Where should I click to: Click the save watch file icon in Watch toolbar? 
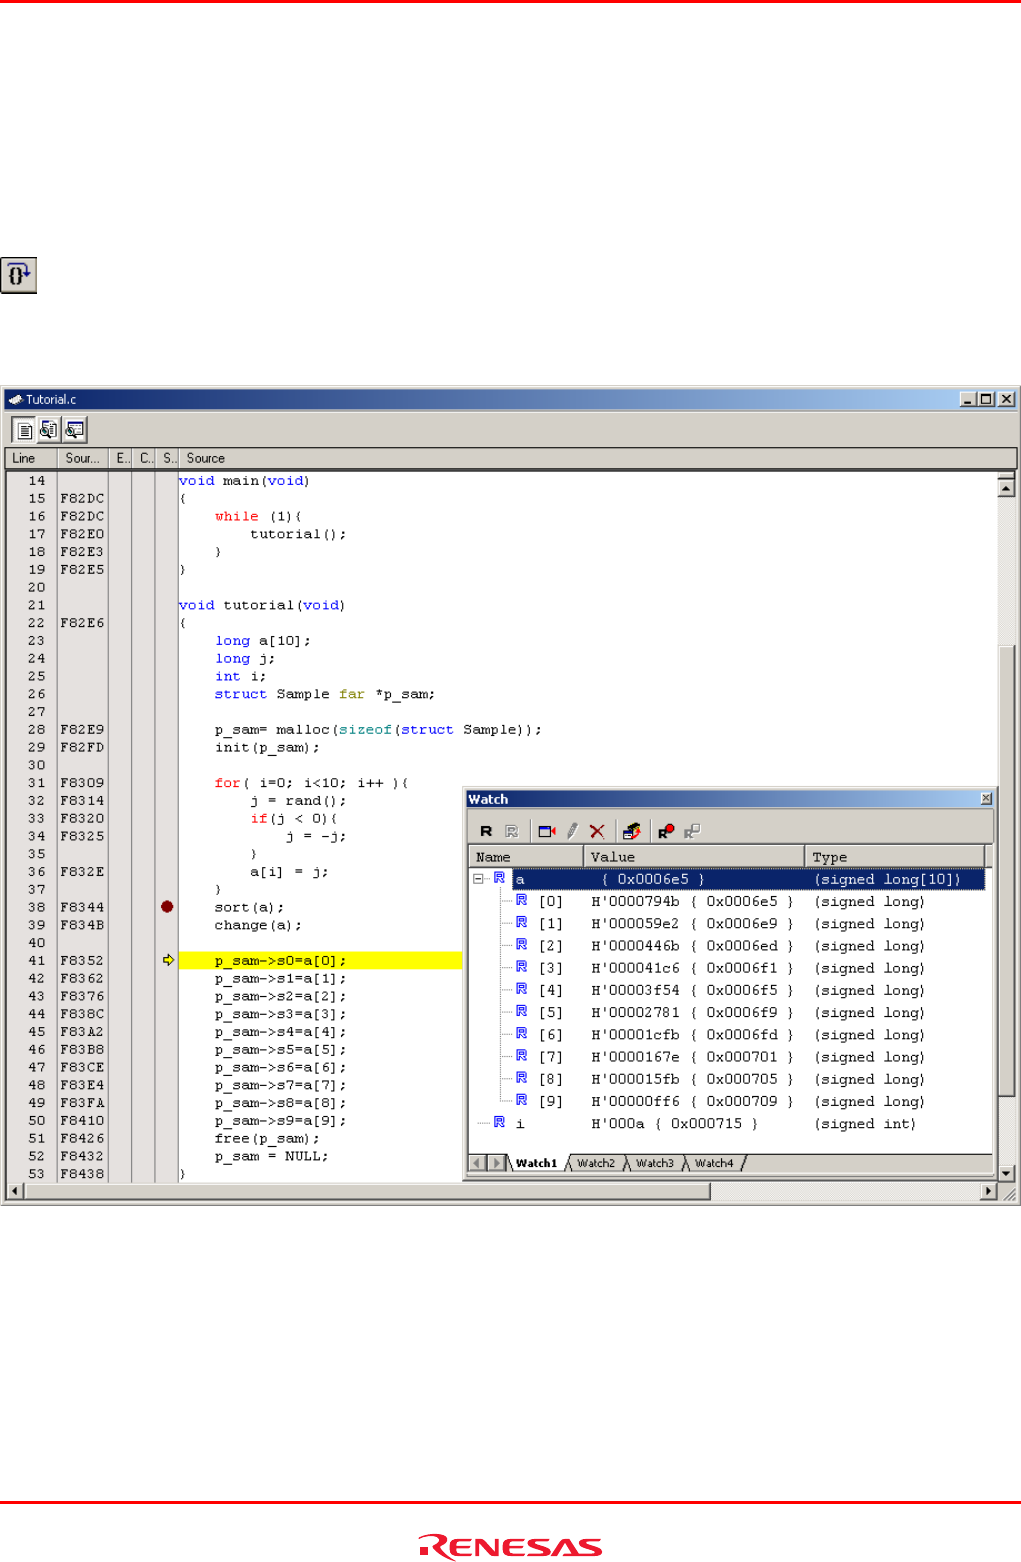click(x=631, y=831)
